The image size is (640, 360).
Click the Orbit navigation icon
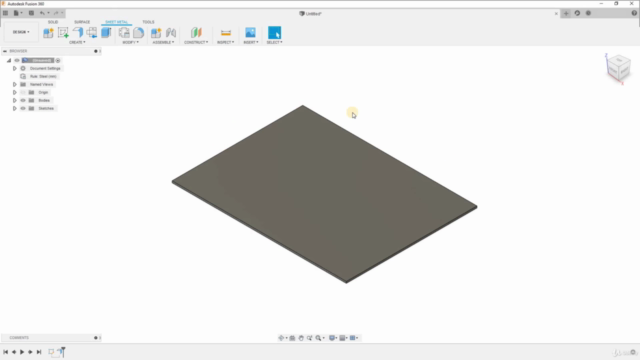(281, 338)
